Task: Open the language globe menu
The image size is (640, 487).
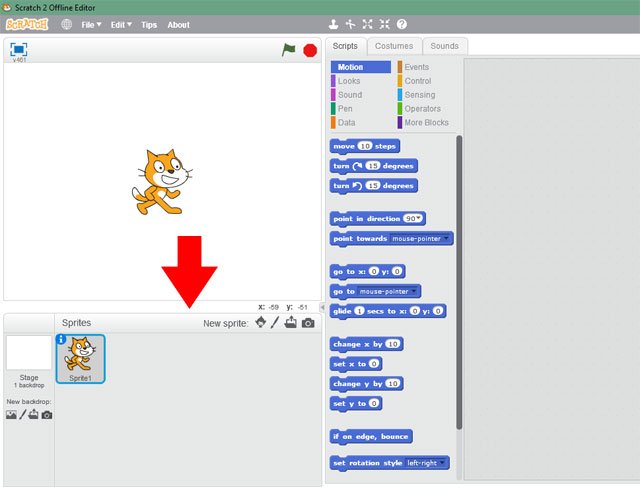Action: [x=66, y=24]
